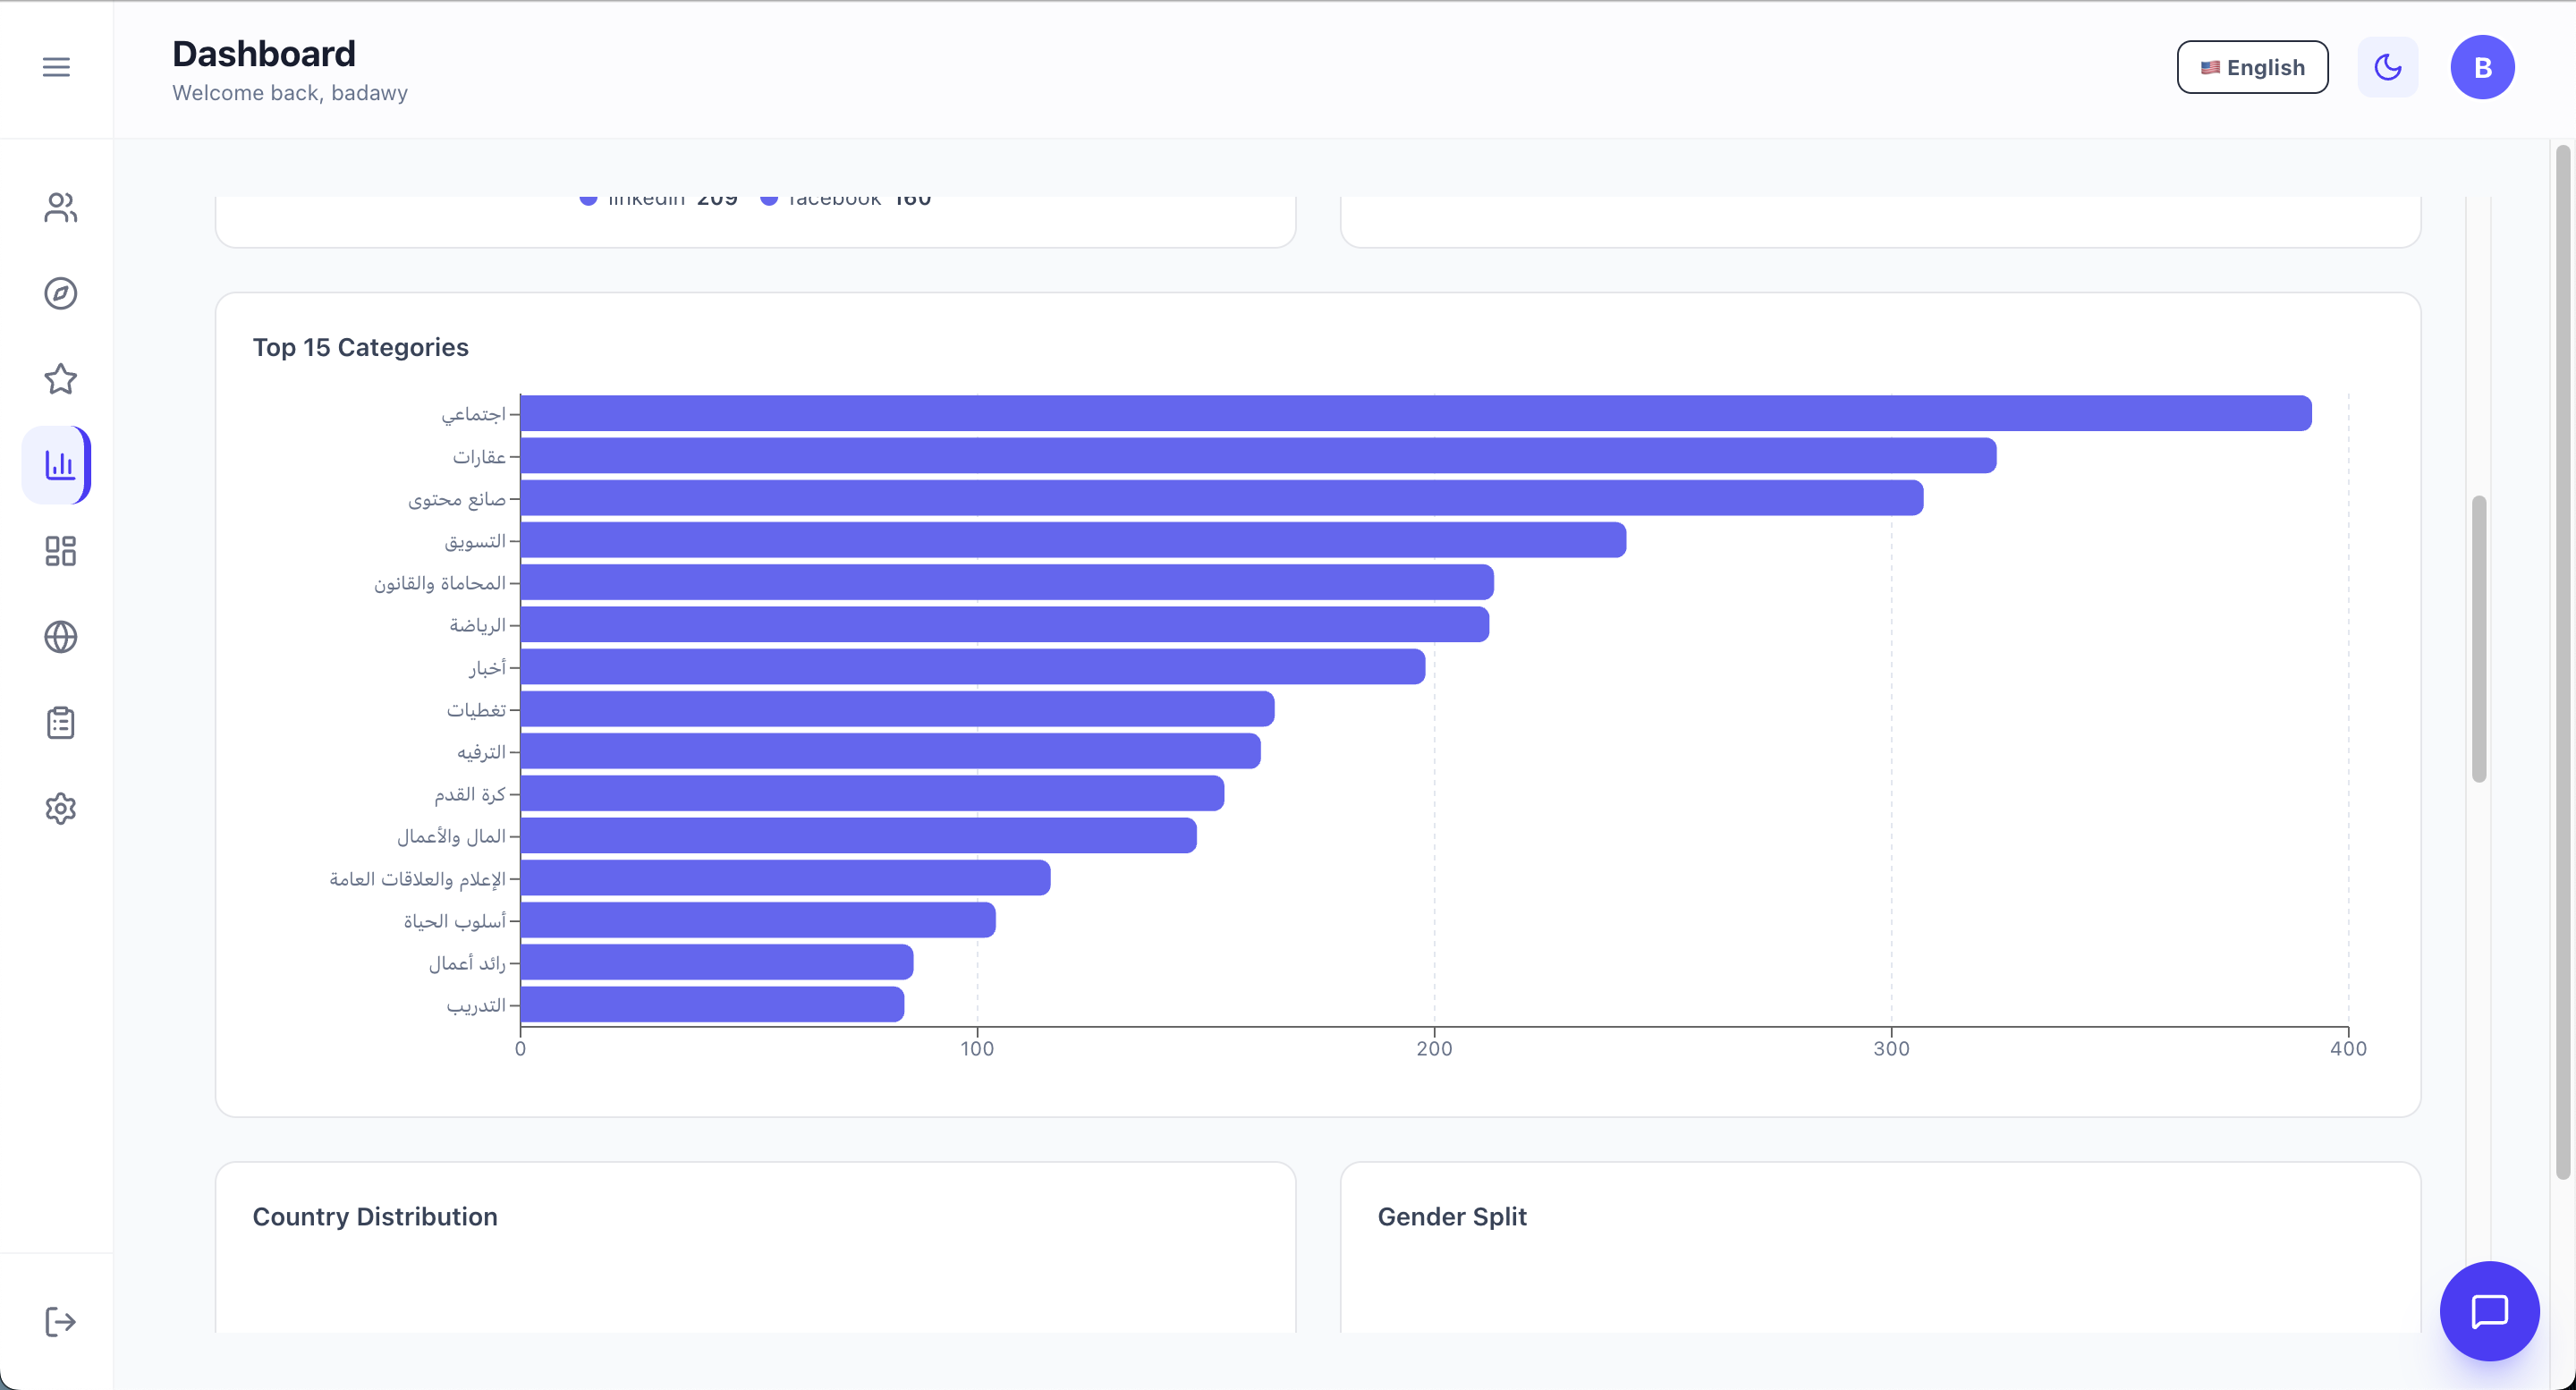Click the الرياضة bar in chart
The image size is (2576, 1390).
pos(1005,625)
